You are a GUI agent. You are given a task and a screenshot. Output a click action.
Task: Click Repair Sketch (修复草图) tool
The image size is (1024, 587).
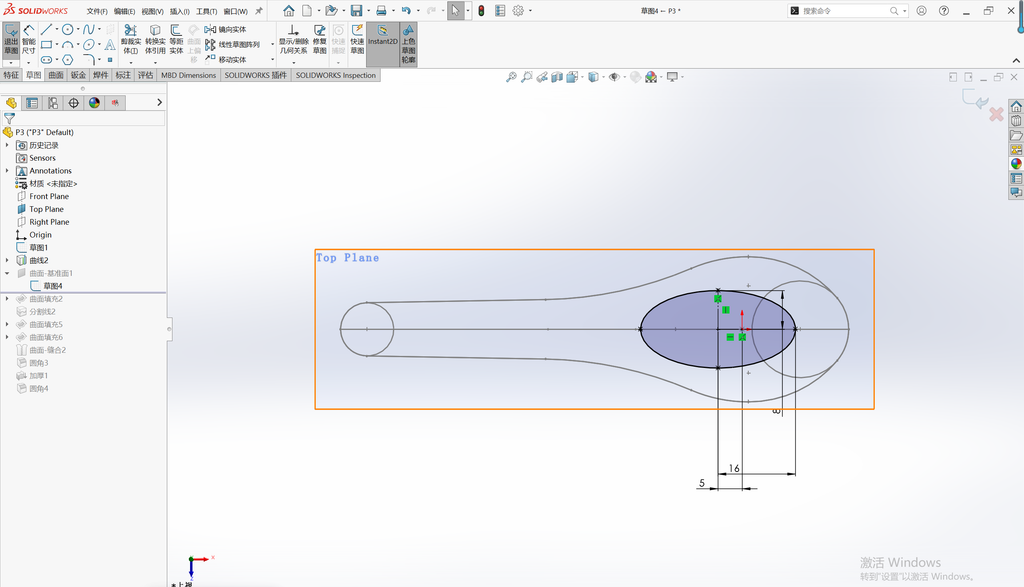[x=319, y=40]
